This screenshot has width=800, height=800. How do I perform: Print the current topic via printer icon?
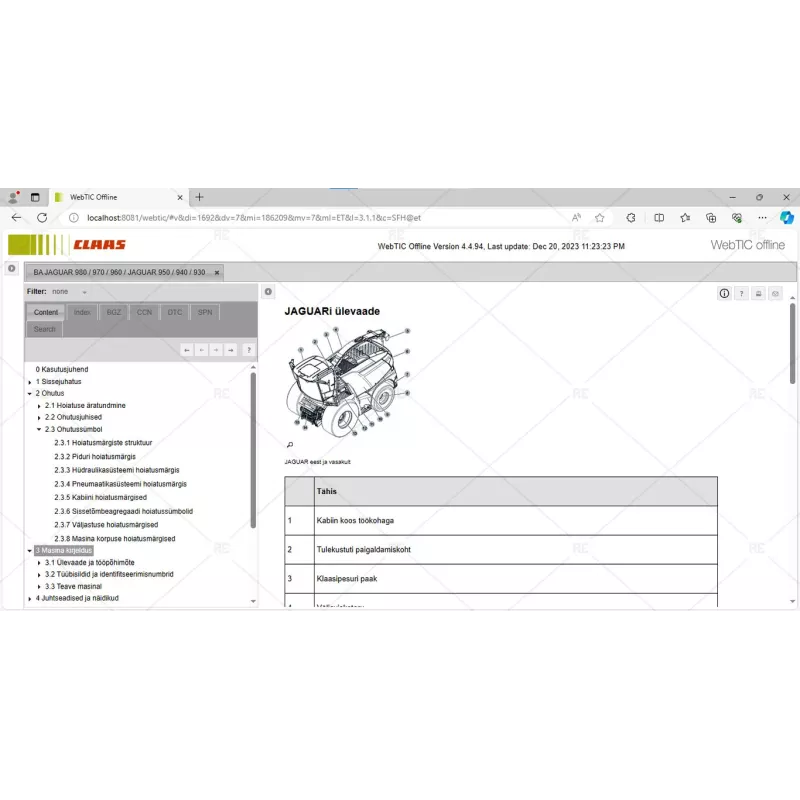point(758,292)
